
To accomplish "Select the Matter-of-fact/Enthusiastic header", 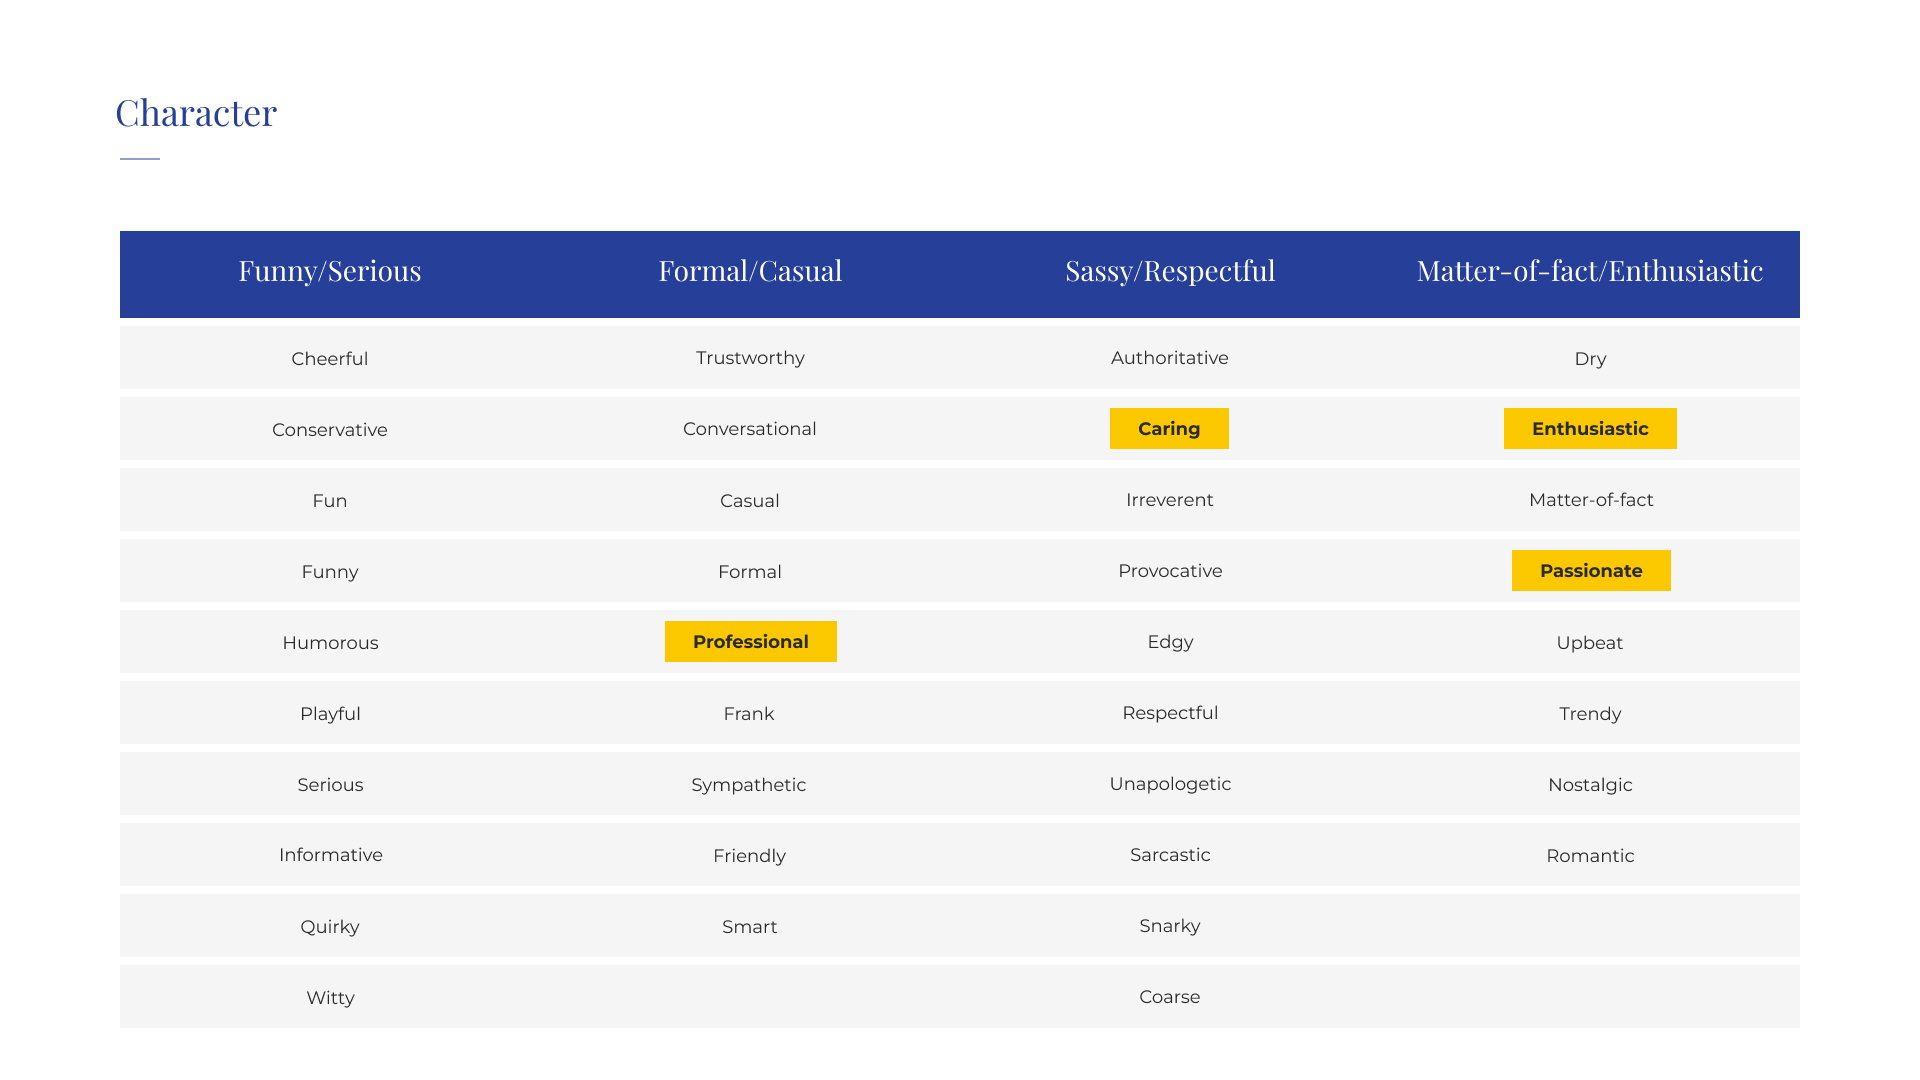I will click(1590, 271).
